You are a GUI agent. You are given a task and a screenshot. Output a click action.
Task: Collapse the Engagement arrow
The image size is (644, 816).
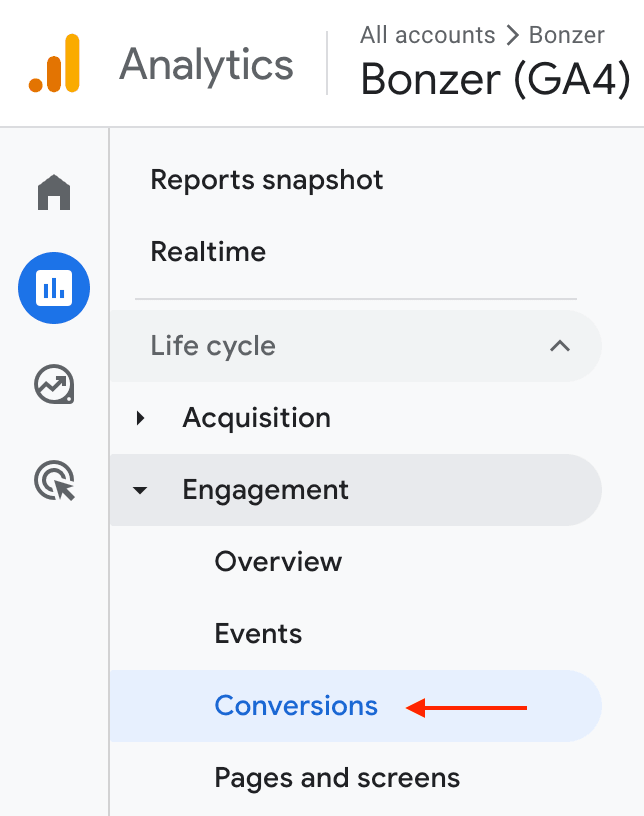click(x=140, y=490)
